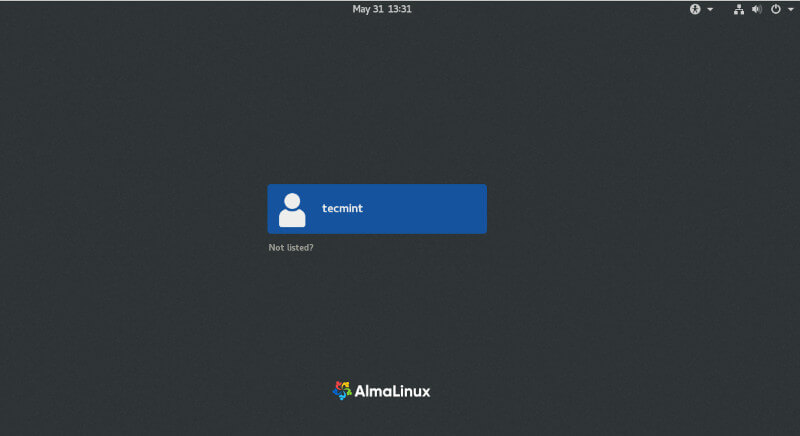Open the accessibility menu icon
Viewport: 800px width, 436px height.
pos(695,9)
